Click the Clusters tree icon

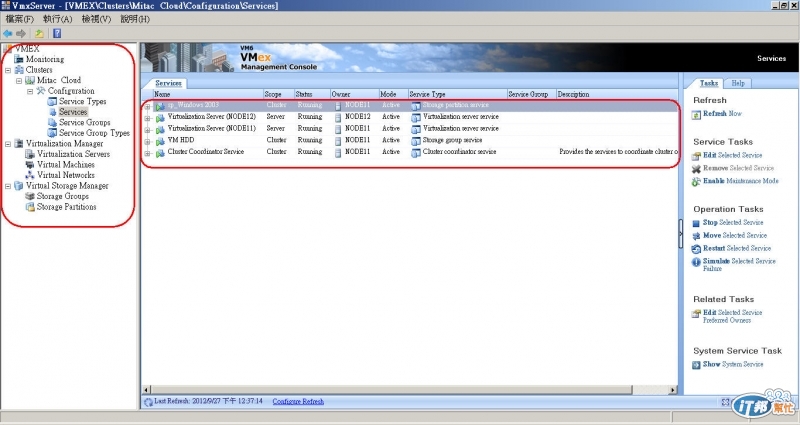pos(19,70)
